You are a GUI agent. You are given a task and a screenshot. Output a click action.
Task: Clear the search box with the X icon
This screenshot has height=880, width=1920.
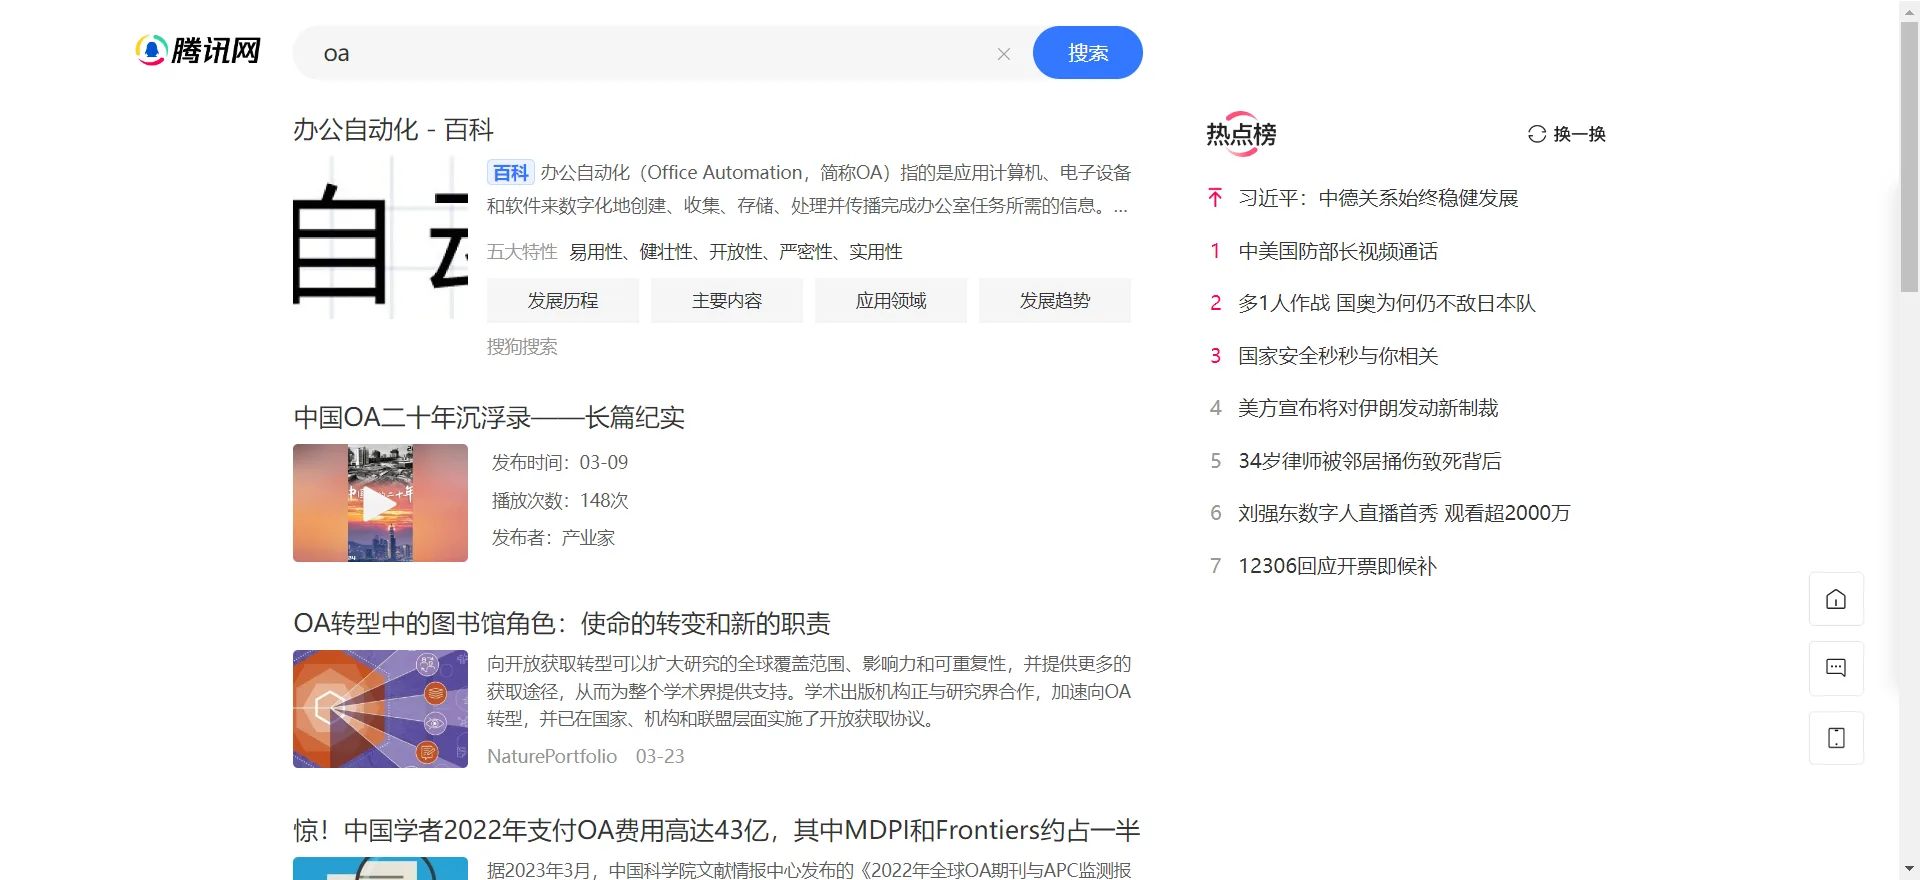pyautogui.click(x=1004, y=54)
